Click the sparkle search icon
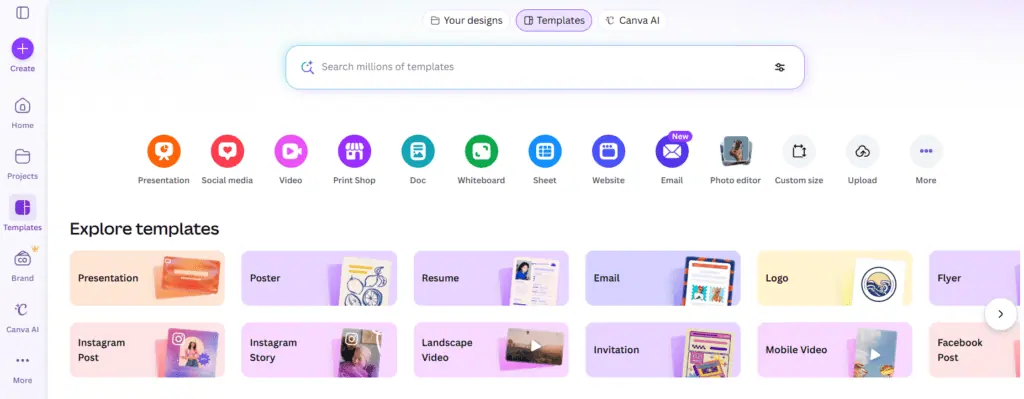This screenshot has width=1024, height=399. coord(308,67)
